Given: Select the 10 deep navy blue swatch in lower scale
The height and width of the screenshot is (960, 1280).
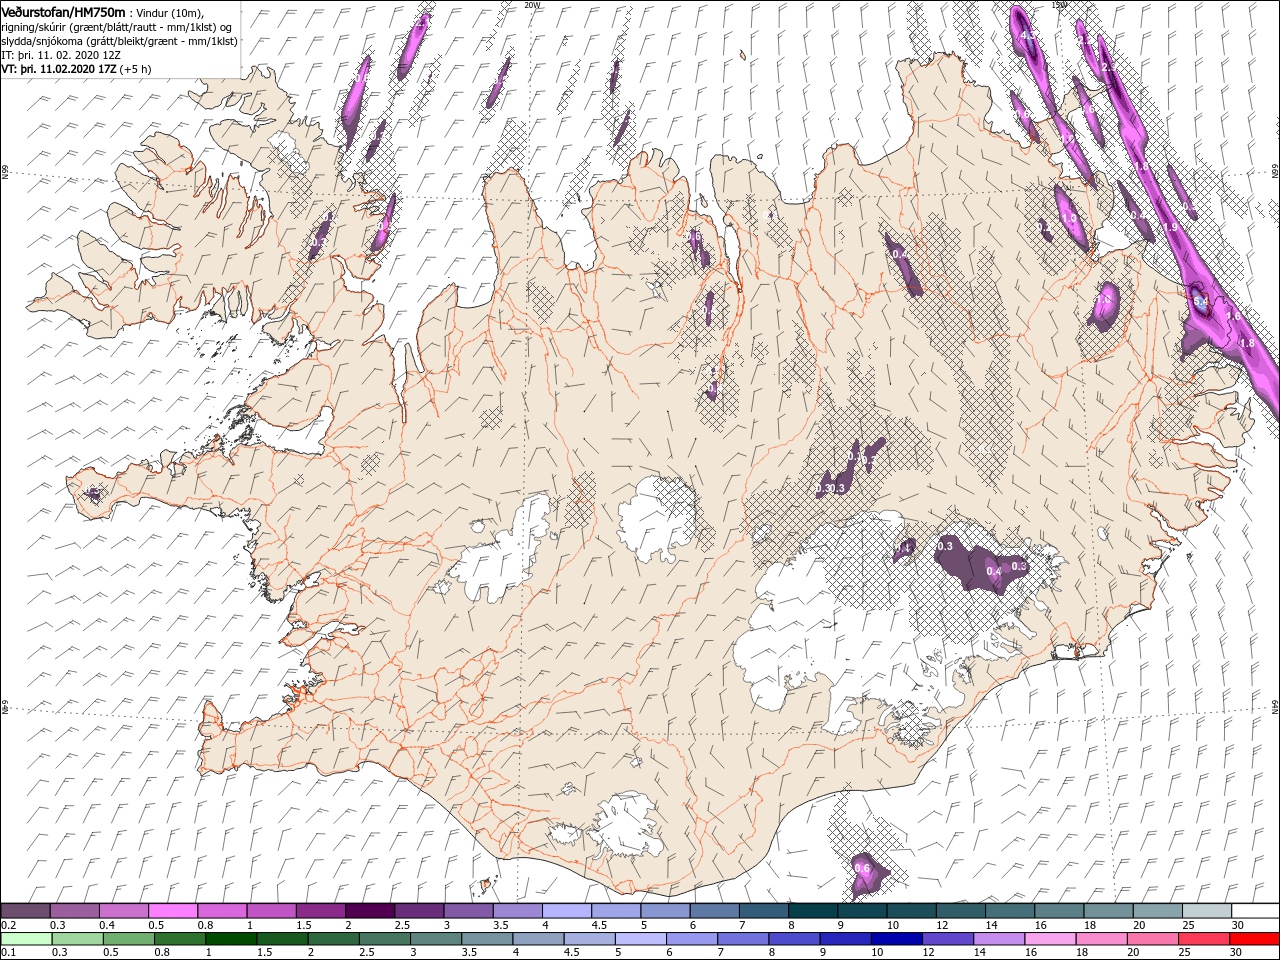Looking at the screenshot, I should pos(895,939).
